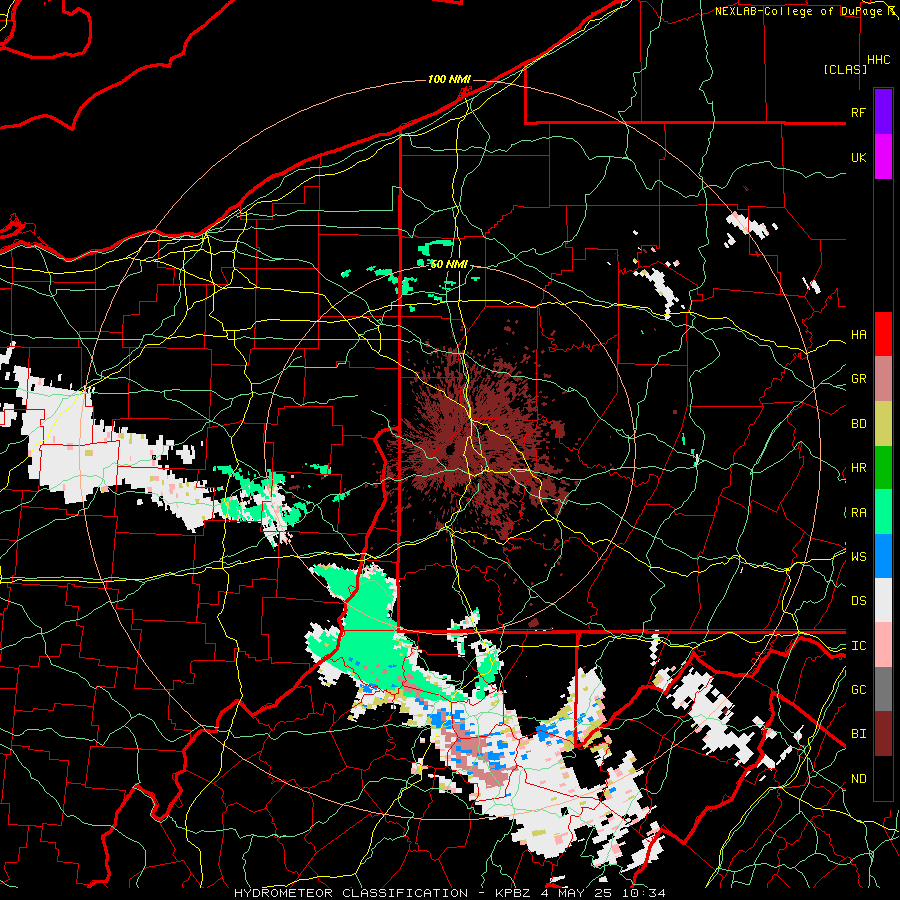Click the 'KPBZ' station identifier
900x900 pixels.
coord(514,893)
